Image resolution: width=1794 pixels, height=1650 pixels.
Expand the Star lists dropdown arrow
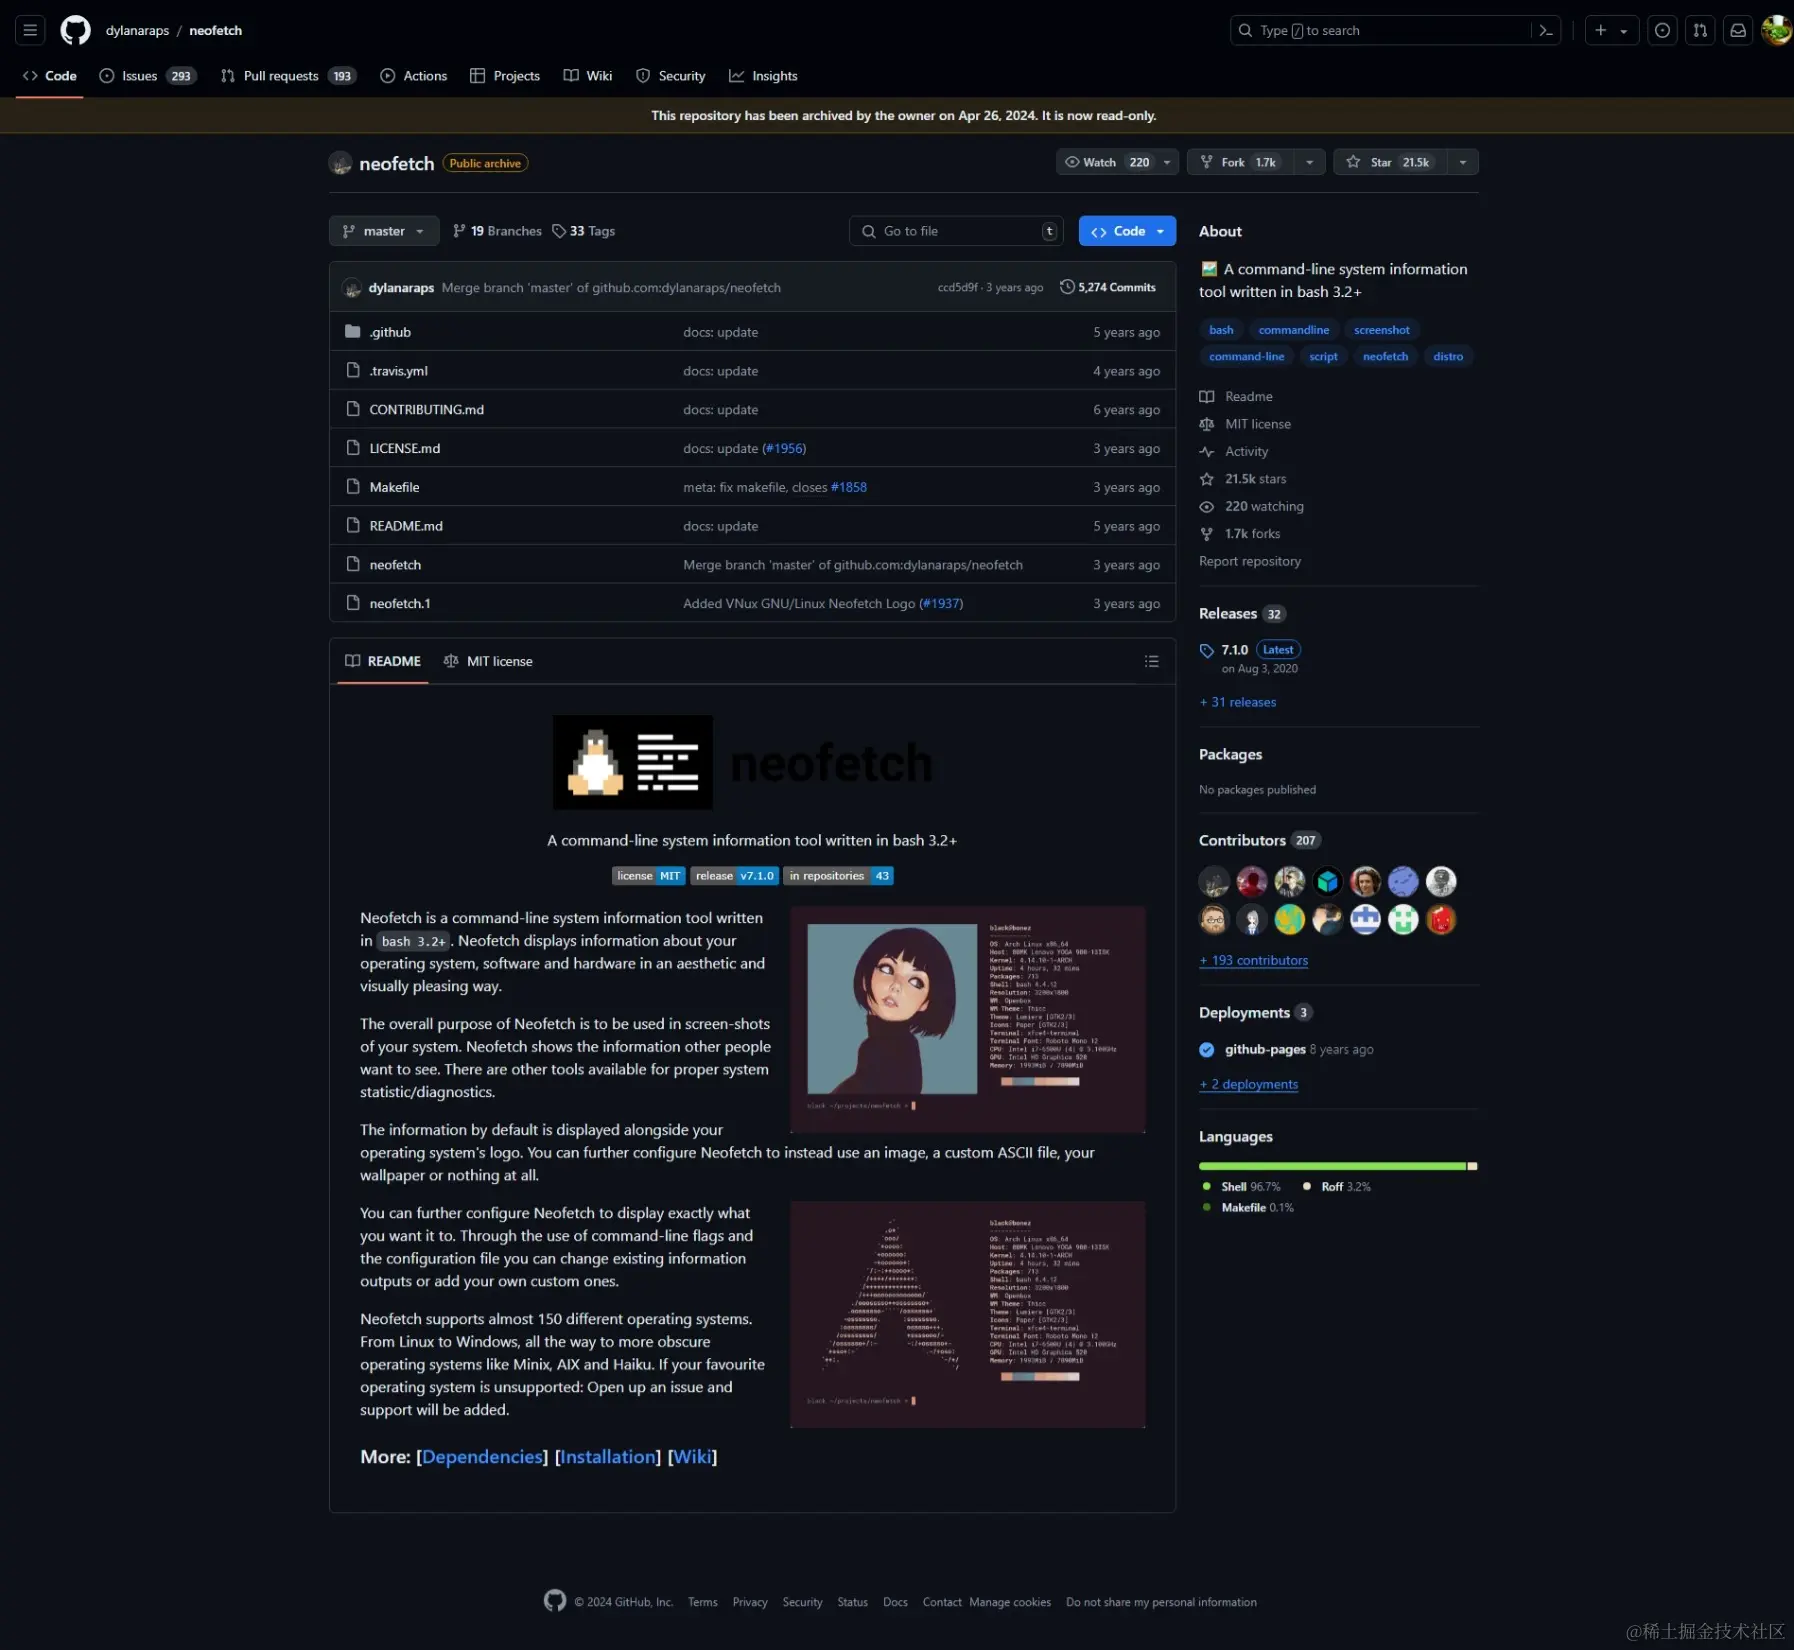[1463, 162]
